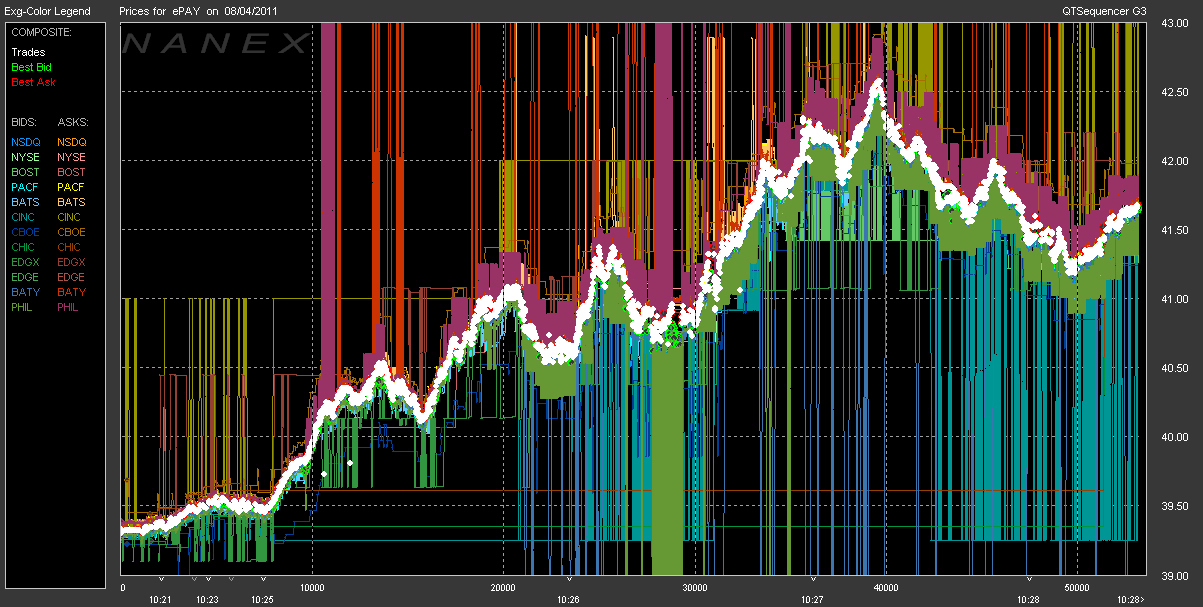Click the 39.50 price axis label
The width and height of the screenshot is (1203, 607).
click(1175, 506)
